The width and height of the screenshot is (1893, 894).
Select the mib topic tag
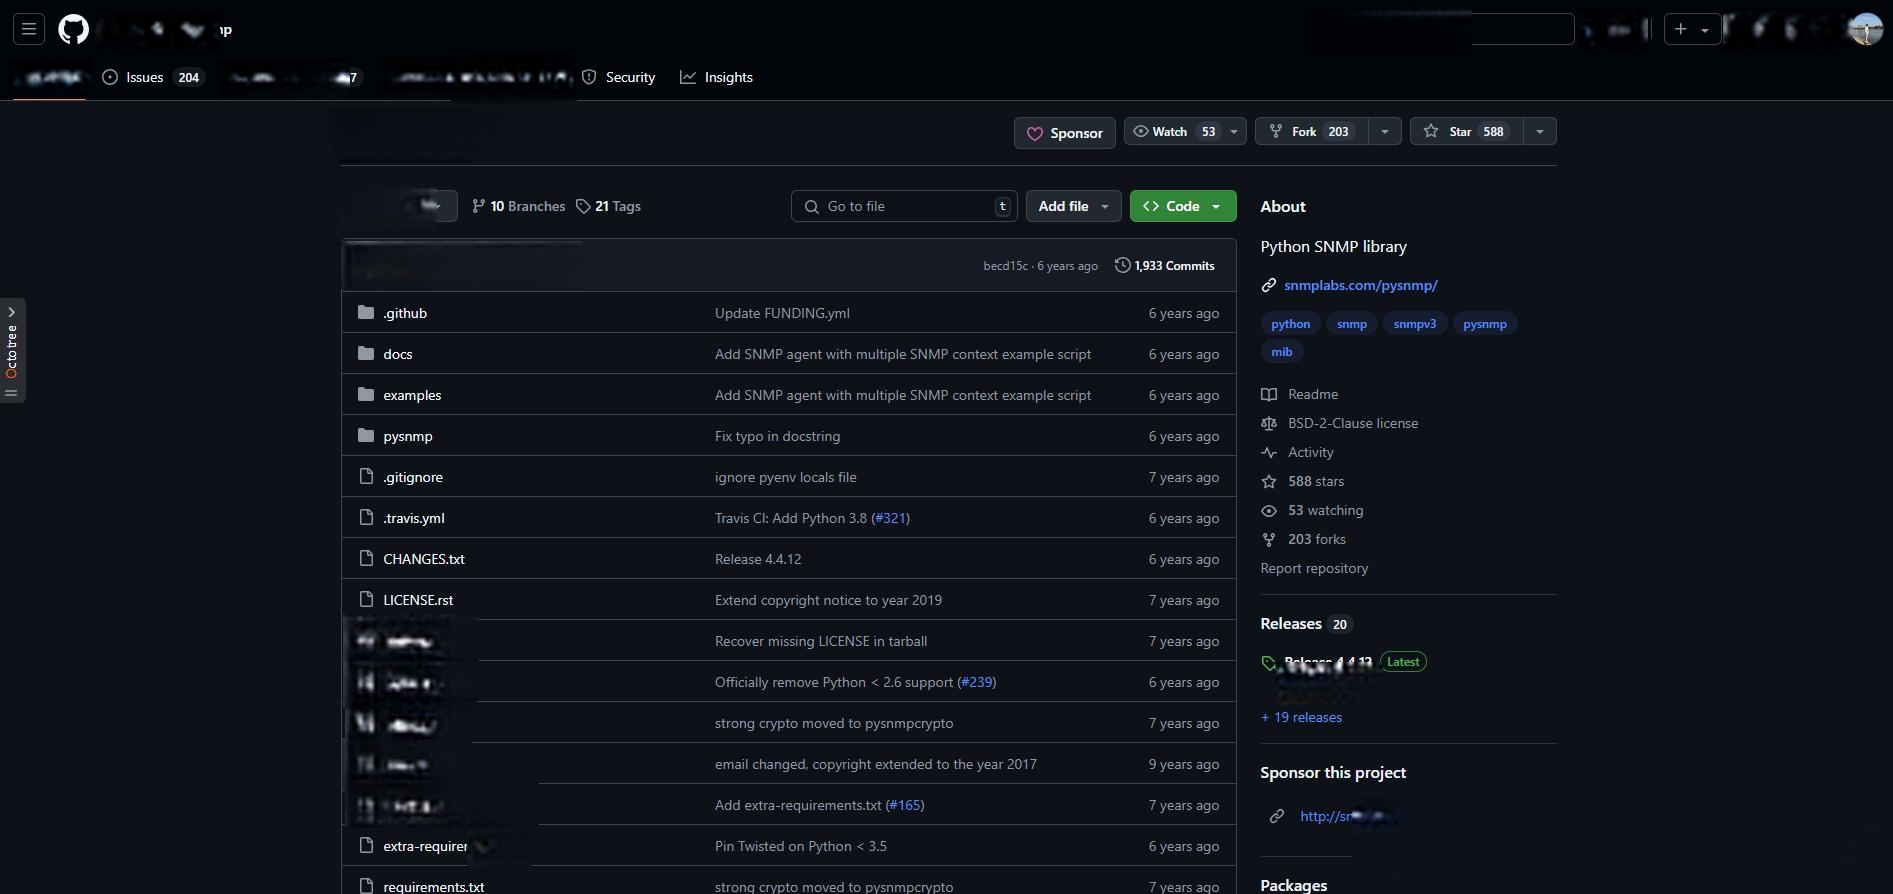point(1281,352)
